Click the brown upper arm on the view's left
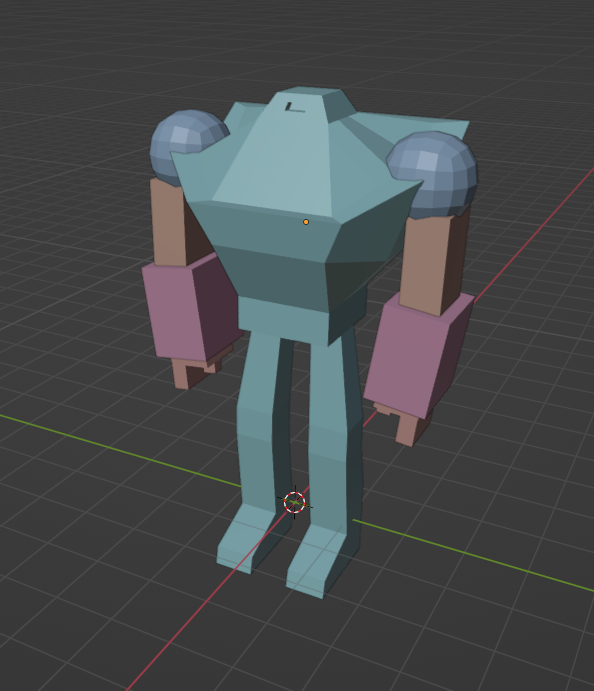 pyautogui.click(x=170, y=223)
